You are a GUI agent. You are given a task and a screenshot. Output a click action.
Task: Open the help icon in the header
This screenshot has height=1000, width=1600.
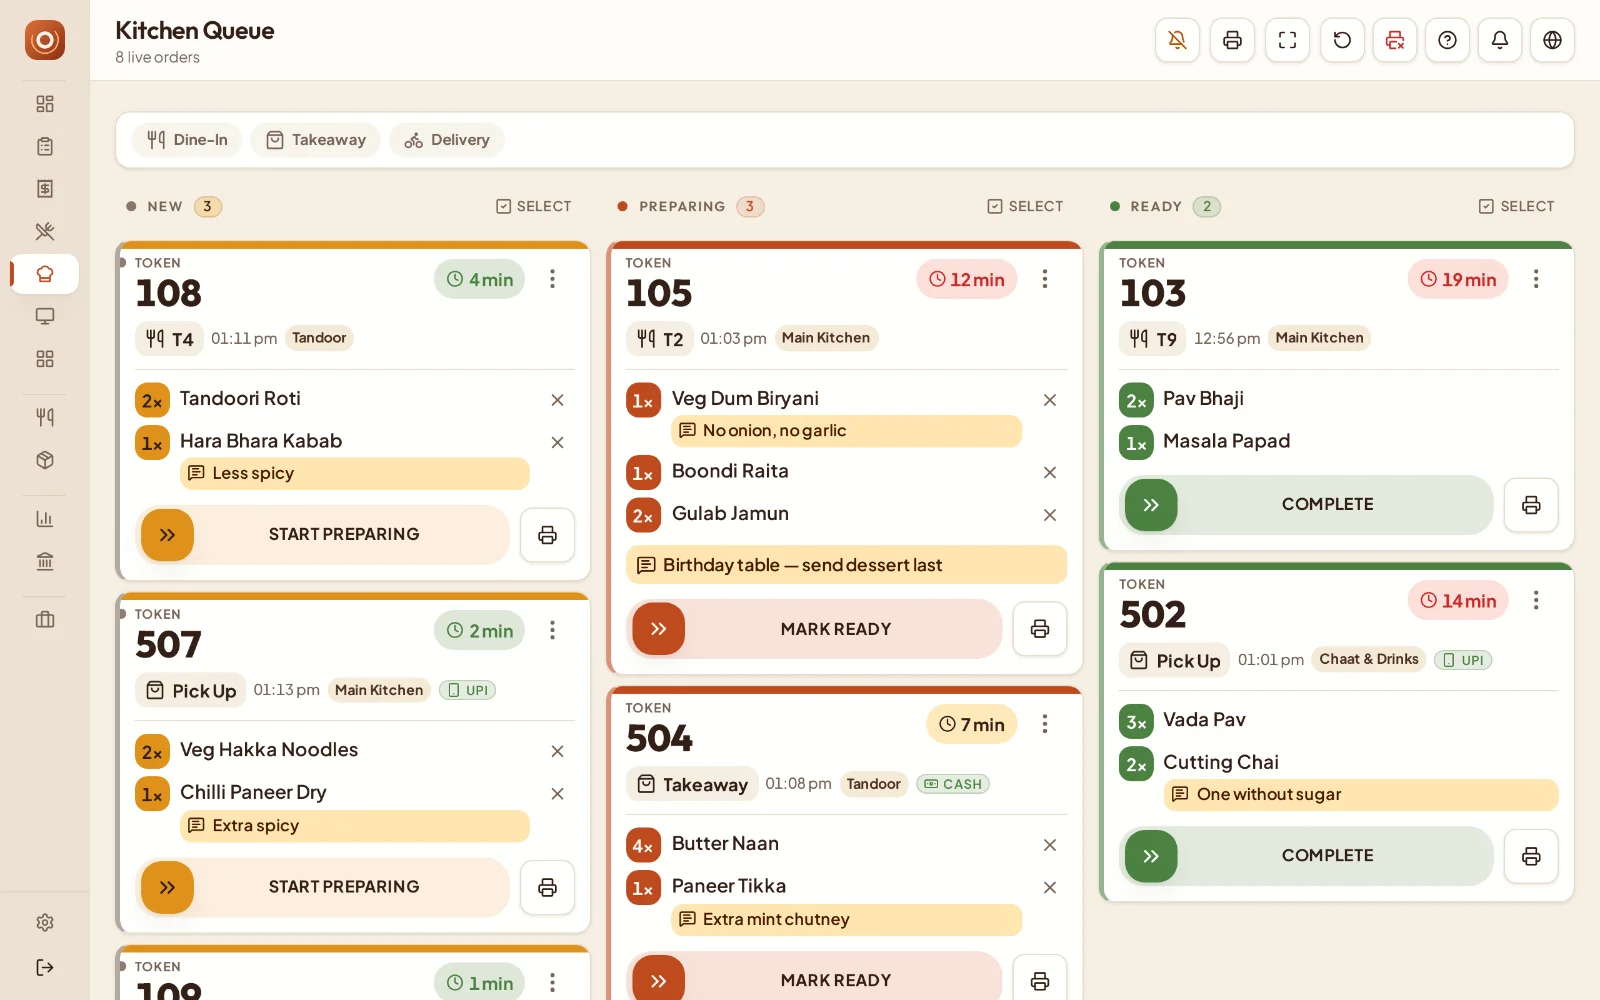click(1447, 40)
